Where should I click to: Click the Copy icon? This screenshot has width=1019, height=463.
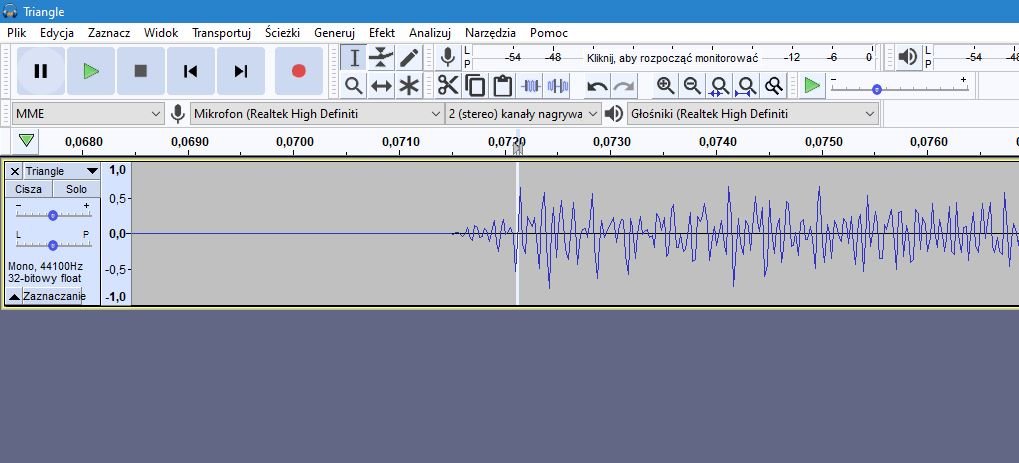pos(475,85)
